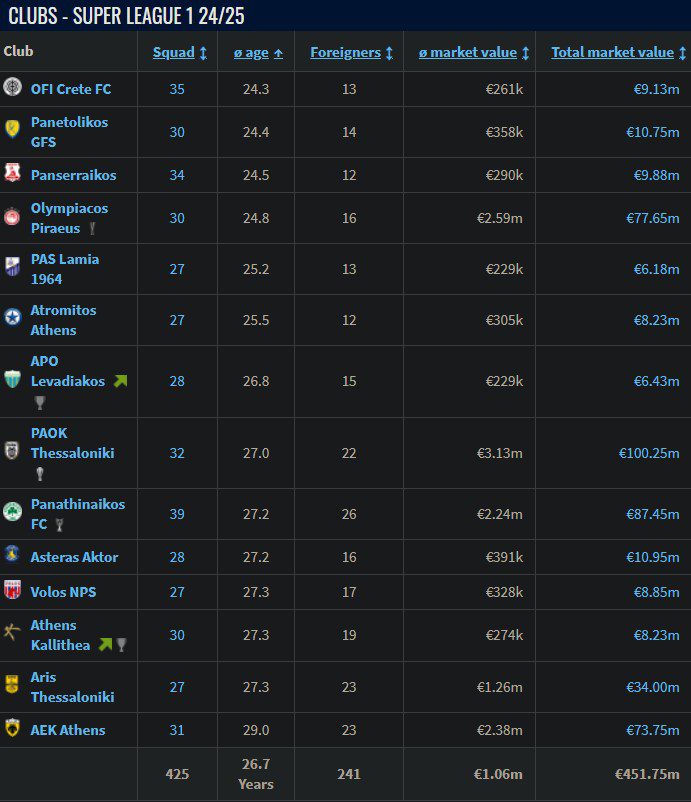Viewport: 691px width, 802px height.
Task: Click the PAOK Thessaloniki club crest
Action: (x=12, y=450)
